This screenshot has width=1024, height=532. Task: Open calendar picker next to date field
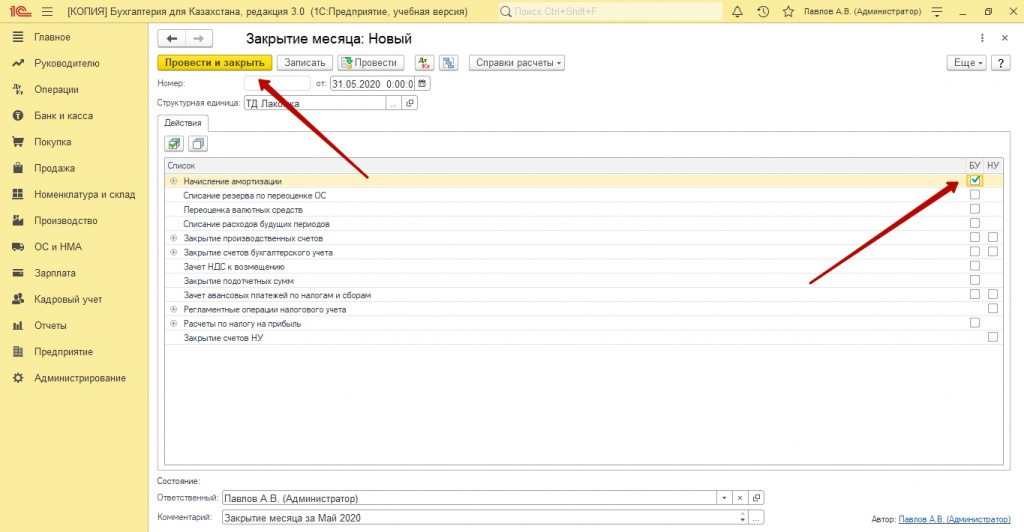coord(423,83)
